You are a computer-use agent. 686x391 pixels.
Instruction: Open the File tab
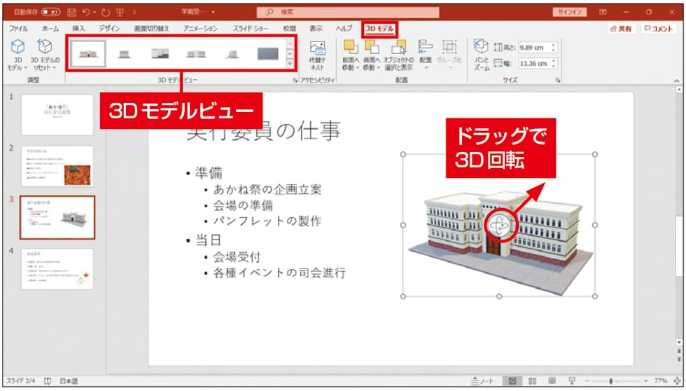pyautogui.click(x=18, y=28)
